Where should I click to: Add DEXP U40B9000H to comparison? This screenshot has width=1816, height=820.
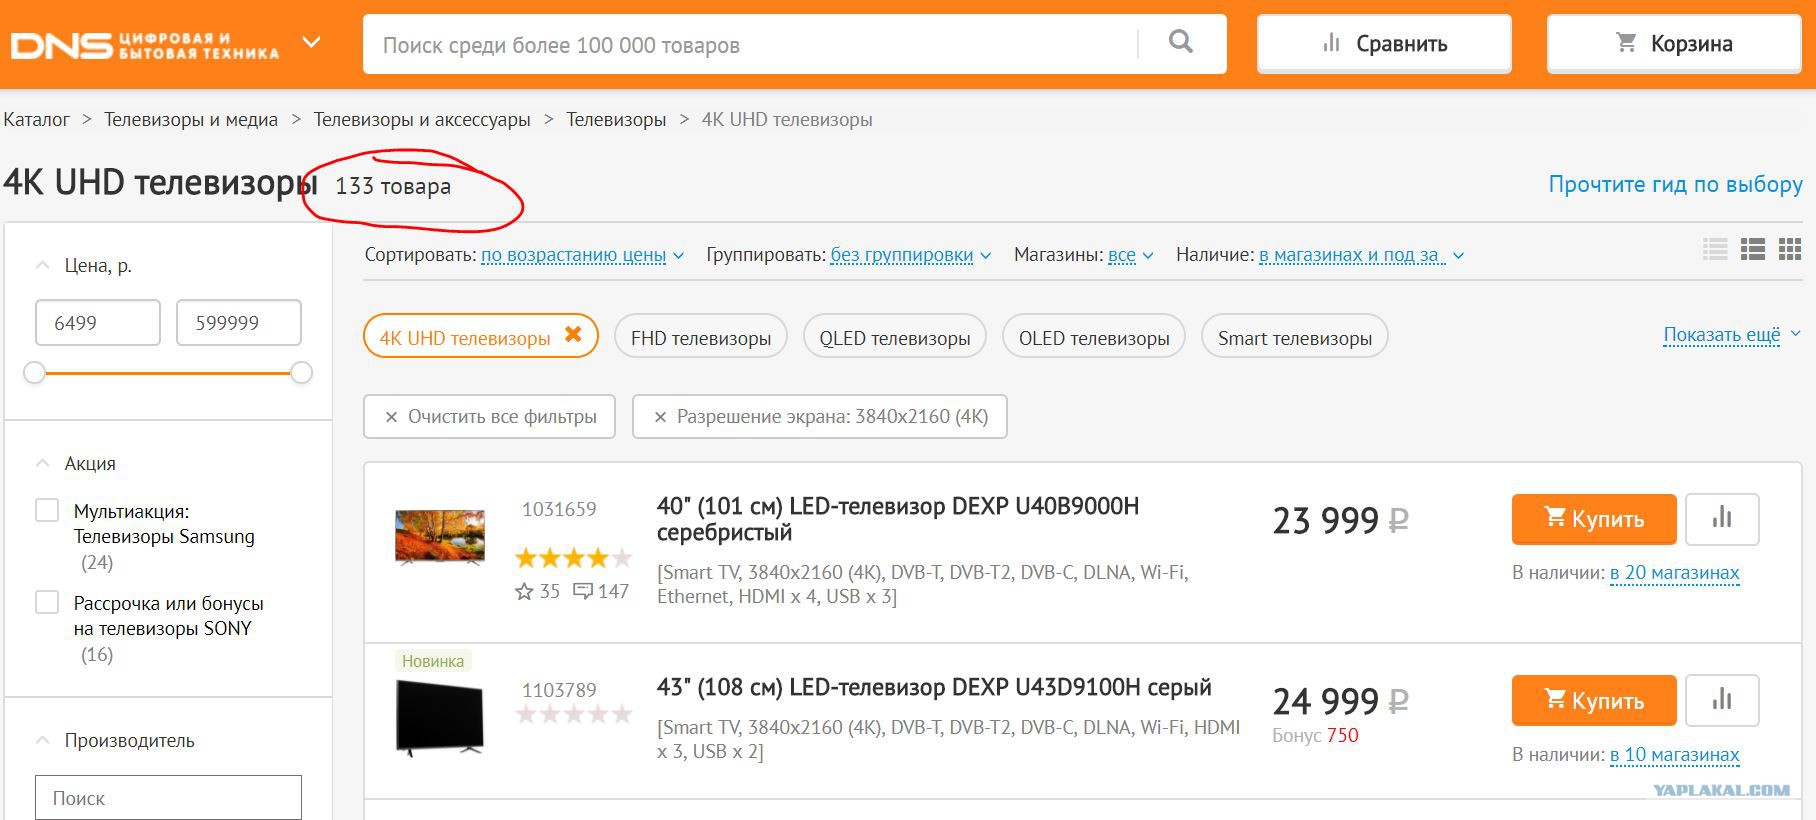[1722, 519]
